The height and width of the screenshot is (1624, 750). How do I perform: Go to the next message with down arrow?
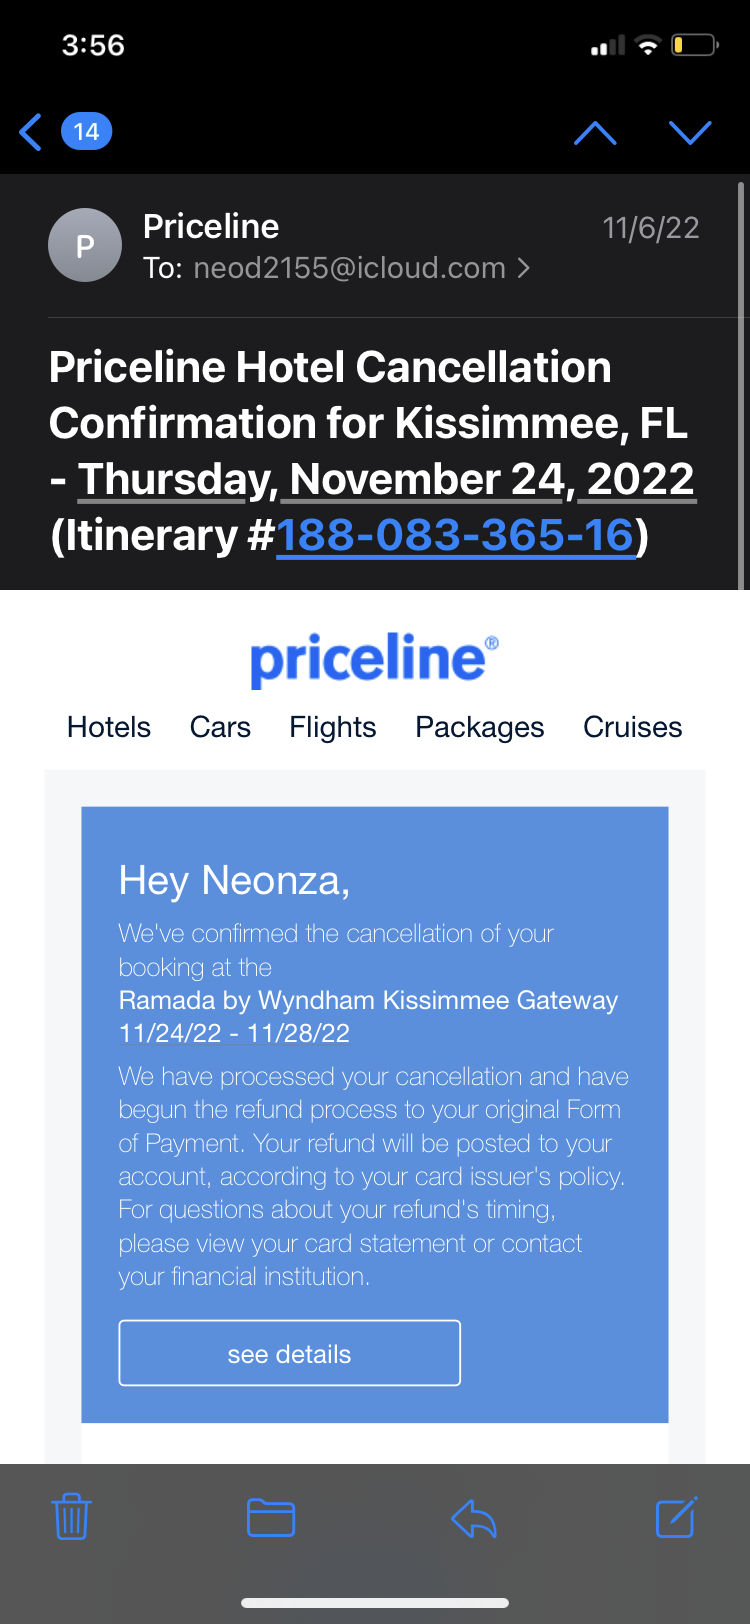point(690,132)
